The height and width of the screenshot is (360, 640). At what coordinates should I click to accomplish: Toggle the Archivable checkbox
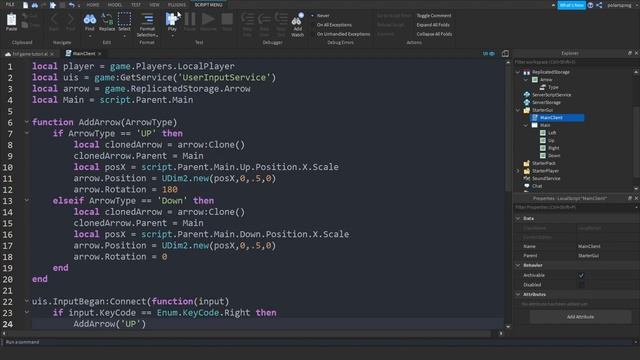coord(581,276)
